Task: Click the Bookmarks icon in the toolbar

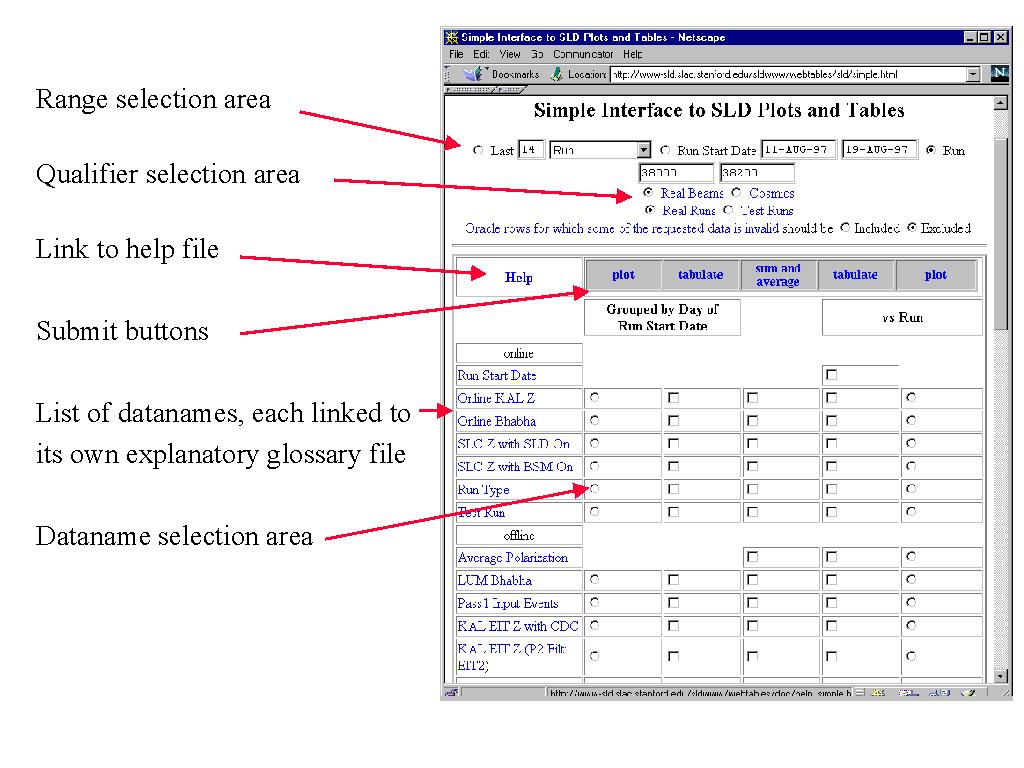Action: point(474,74)
